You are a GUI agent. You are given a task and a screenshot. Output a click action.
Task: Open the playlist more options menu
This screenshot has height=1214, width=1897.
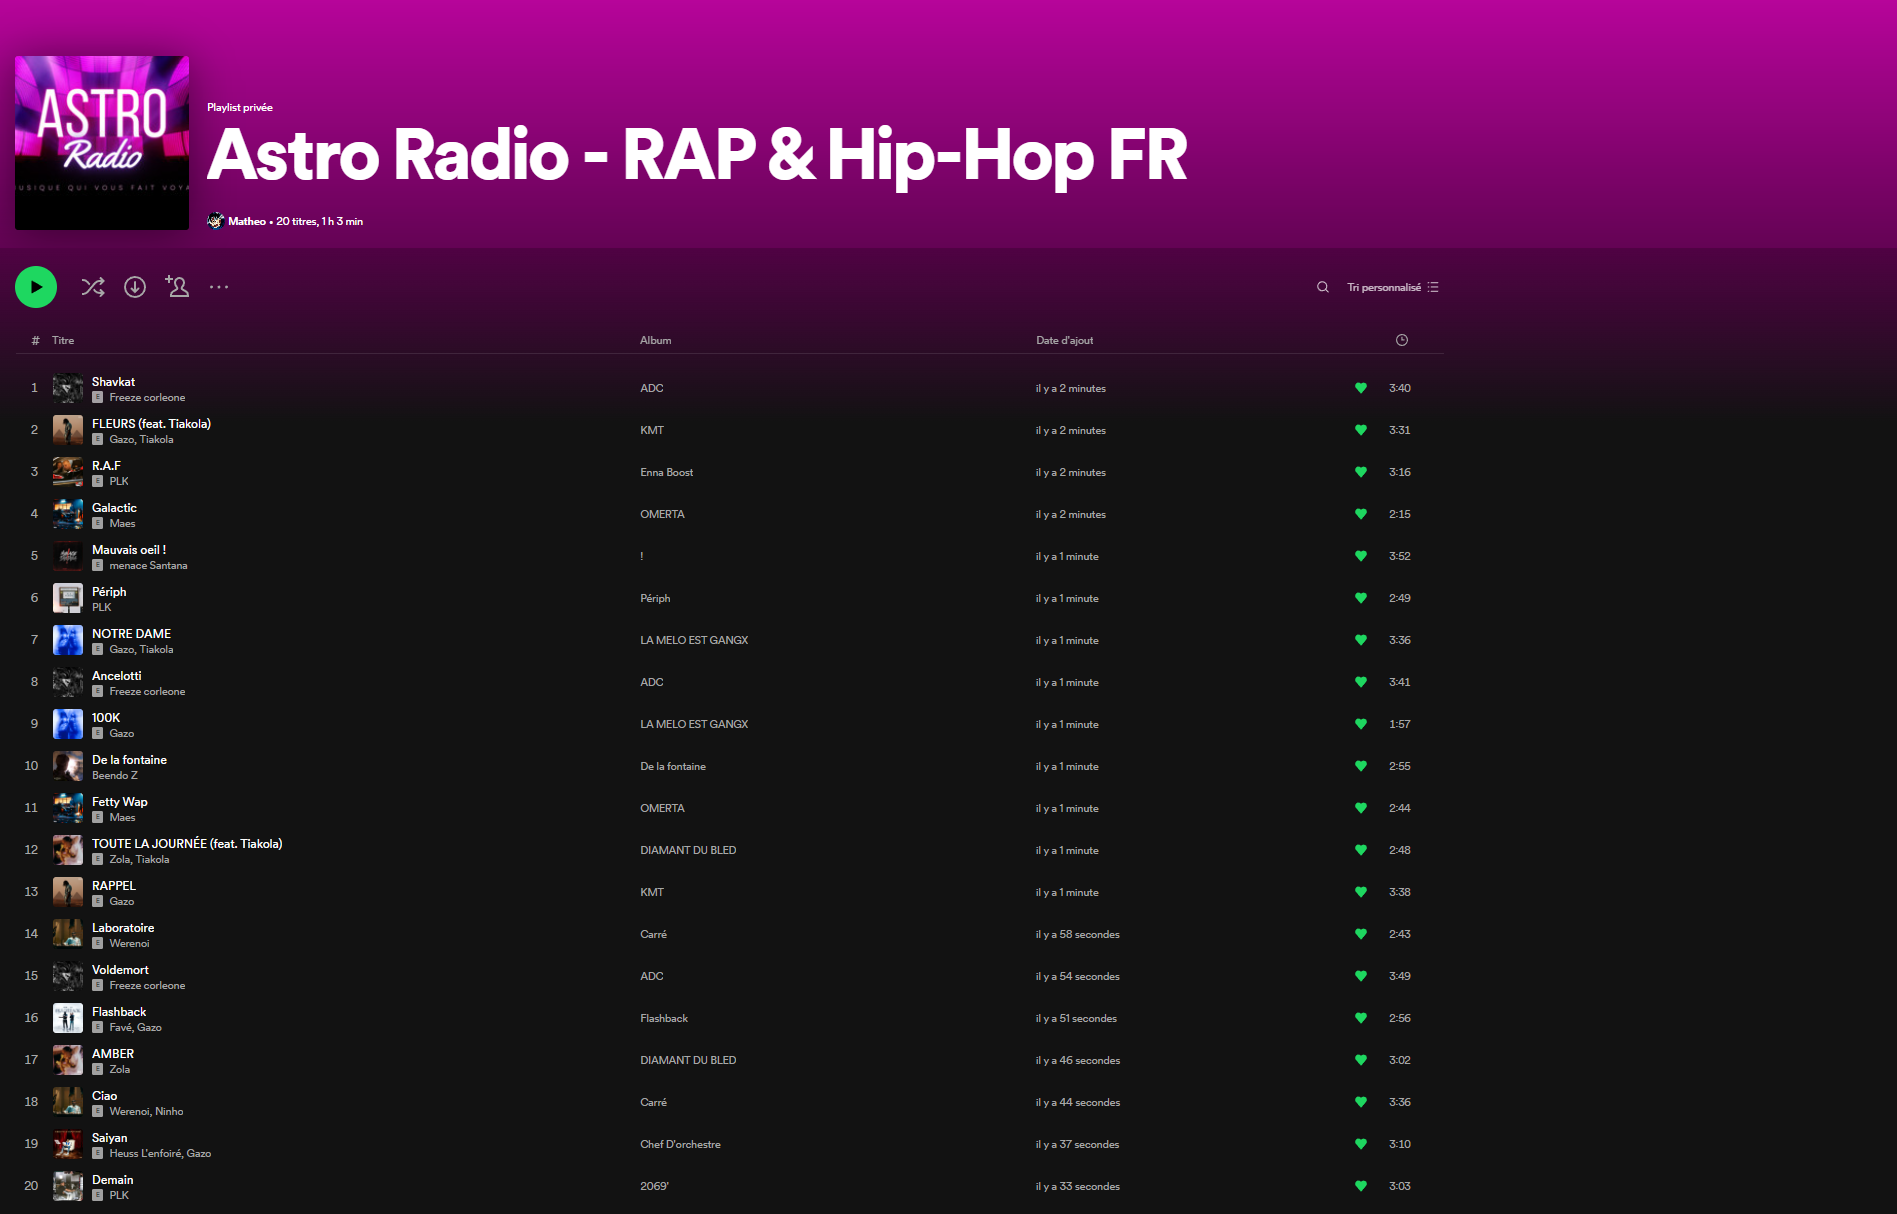pyautogui.click(x=219, y=287)
